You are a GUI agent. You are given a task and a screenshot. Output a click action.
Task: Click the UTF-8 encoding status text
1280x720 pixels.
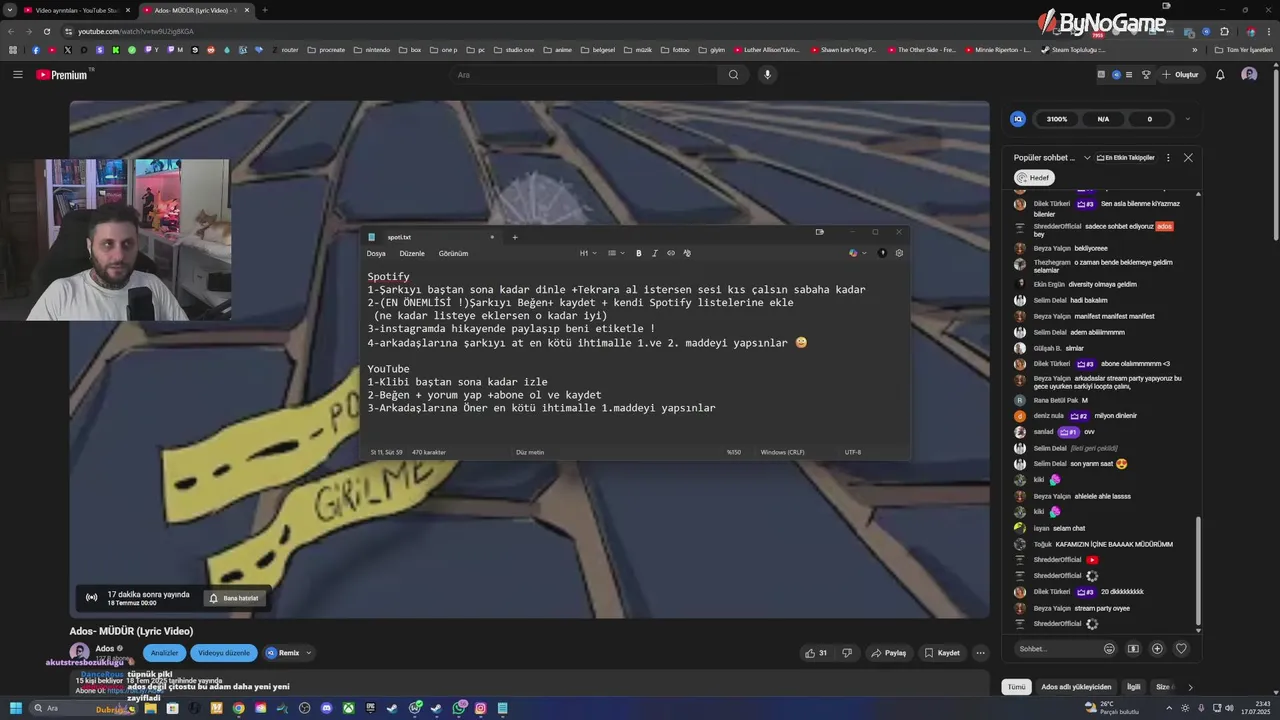click(853, 452)
